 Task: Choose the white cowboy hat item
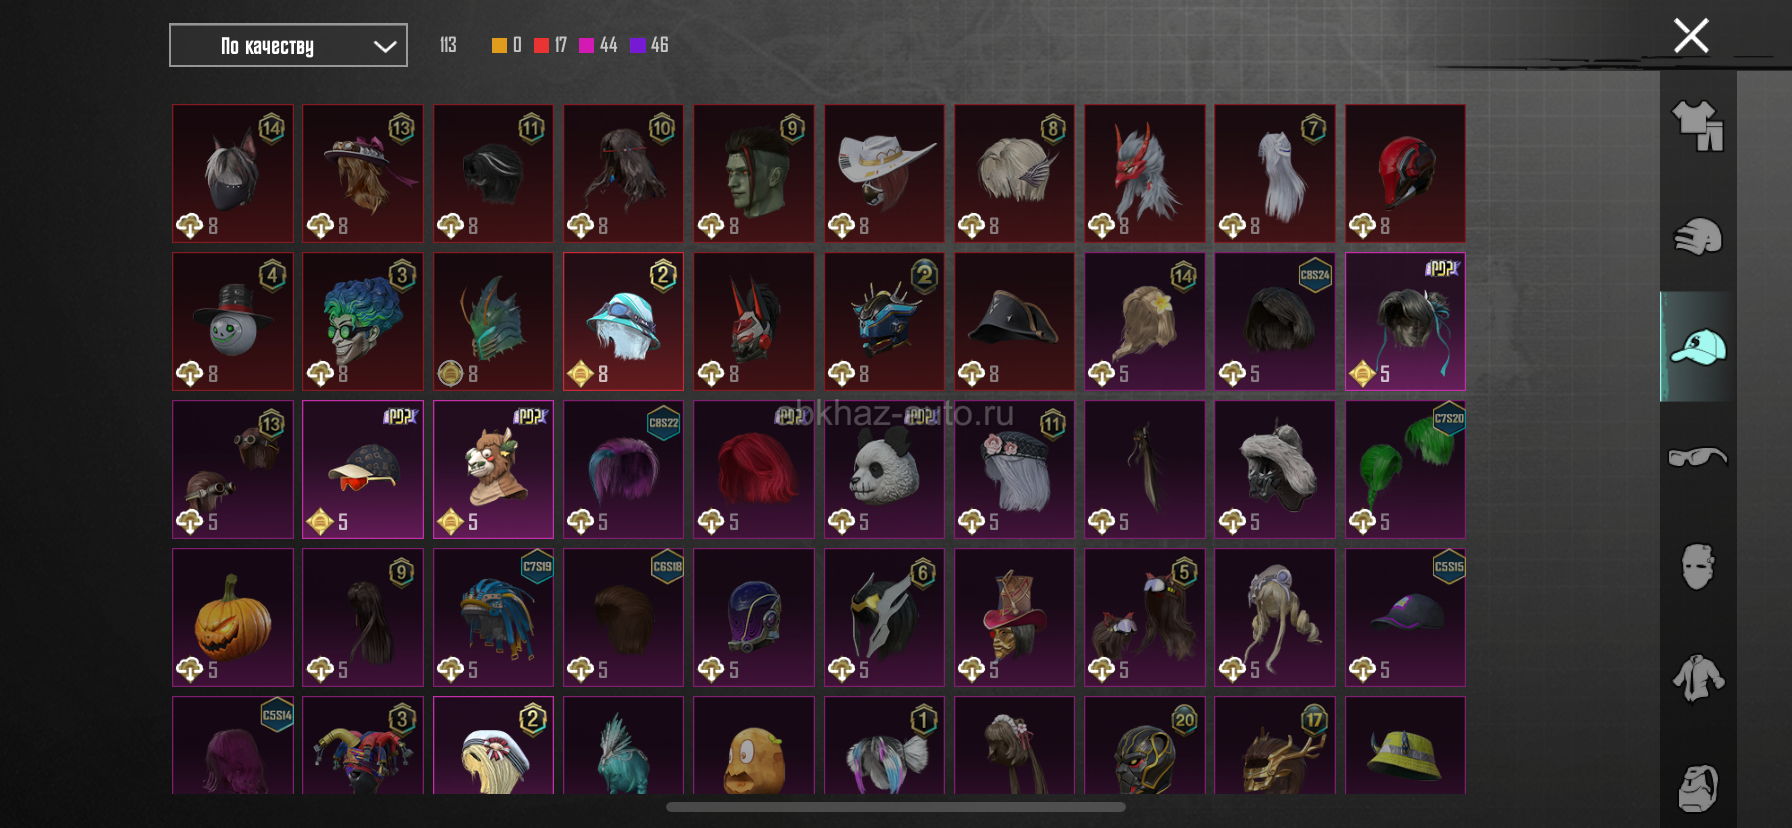coord(884,173)
